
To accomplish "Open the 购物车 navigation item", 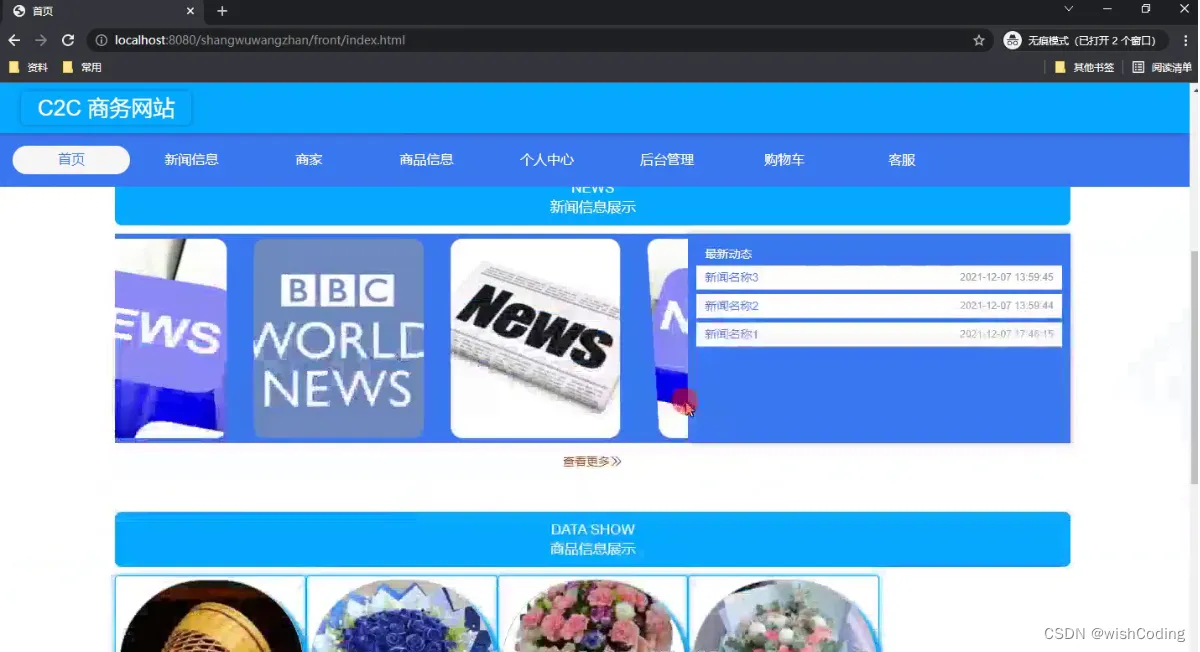I will tap(784, 160).
